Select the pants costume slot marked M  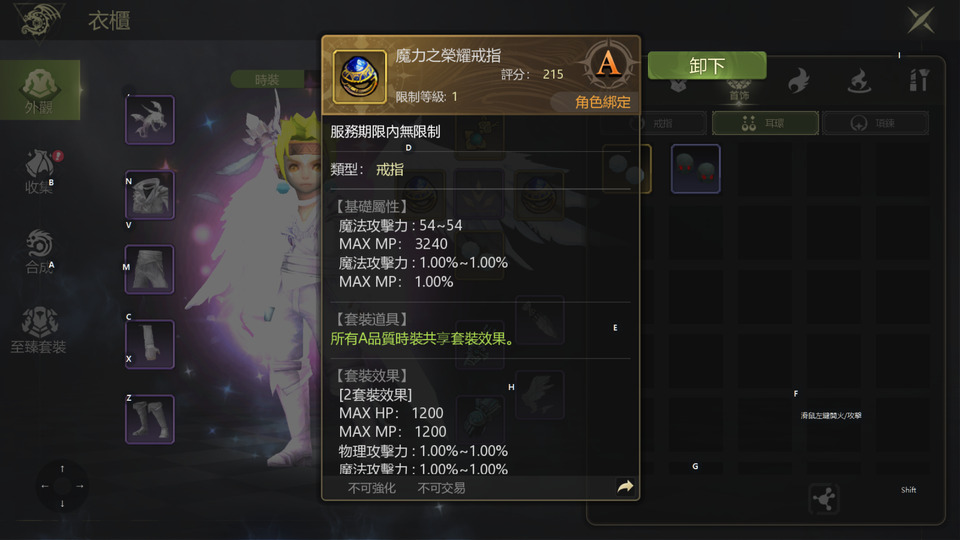(x=150, y=269)
